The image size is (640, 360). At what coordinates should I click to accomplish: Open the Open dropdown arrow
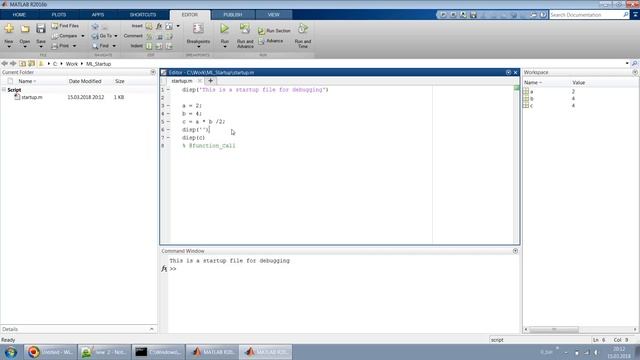point(25,47)
